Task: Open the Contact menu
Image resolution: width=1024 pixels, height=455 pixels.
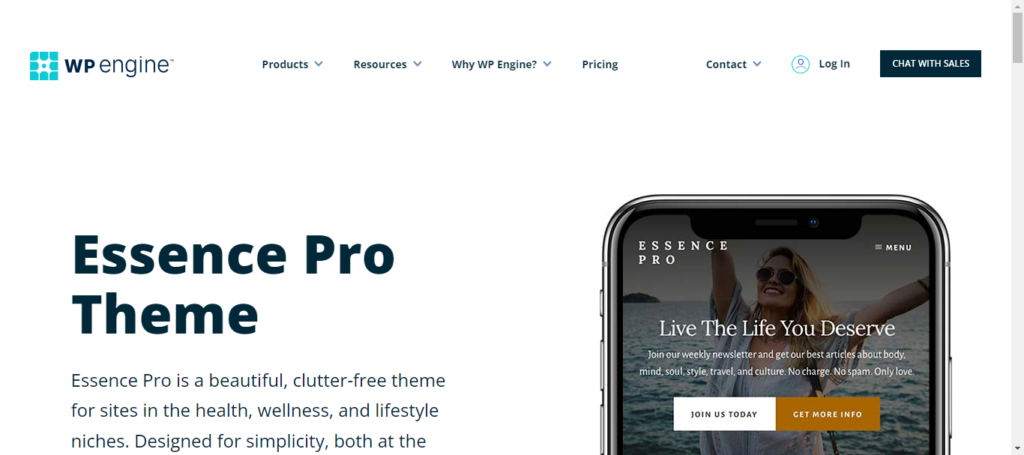Action: coord(726,64)
